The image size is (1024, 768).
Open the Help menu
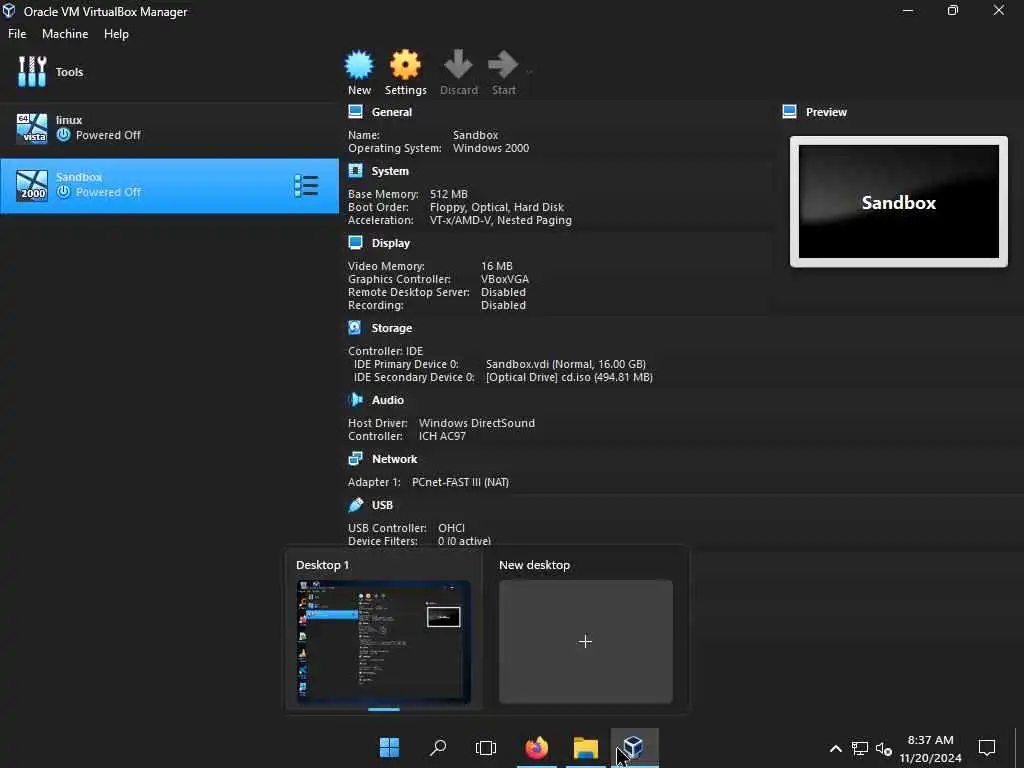(x=116, y=33)
